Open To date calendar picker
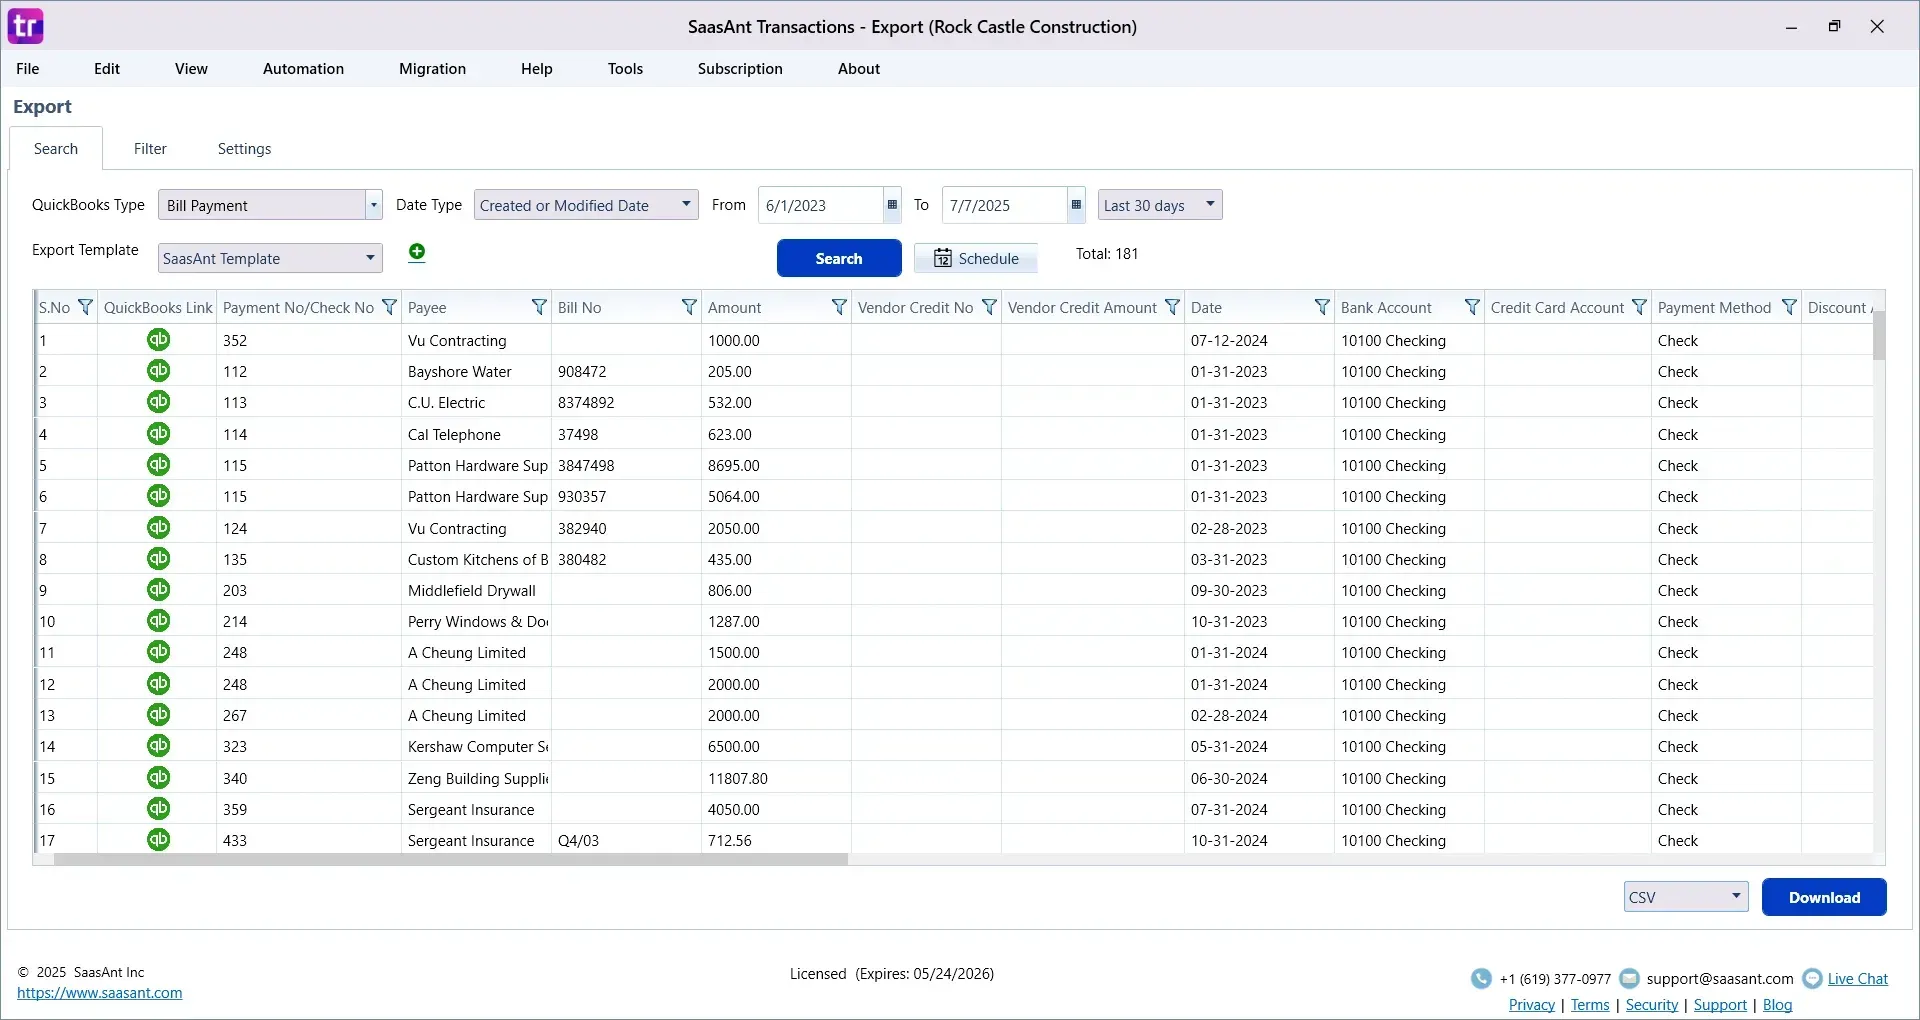1920x1020 pixels. [x=1076, y=205]
